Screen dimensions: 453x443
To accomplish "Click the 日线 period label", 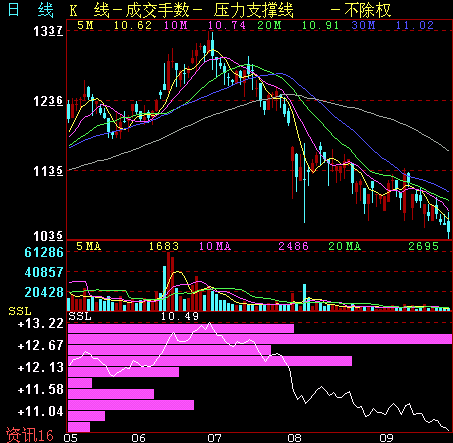I will coord(30,10).
